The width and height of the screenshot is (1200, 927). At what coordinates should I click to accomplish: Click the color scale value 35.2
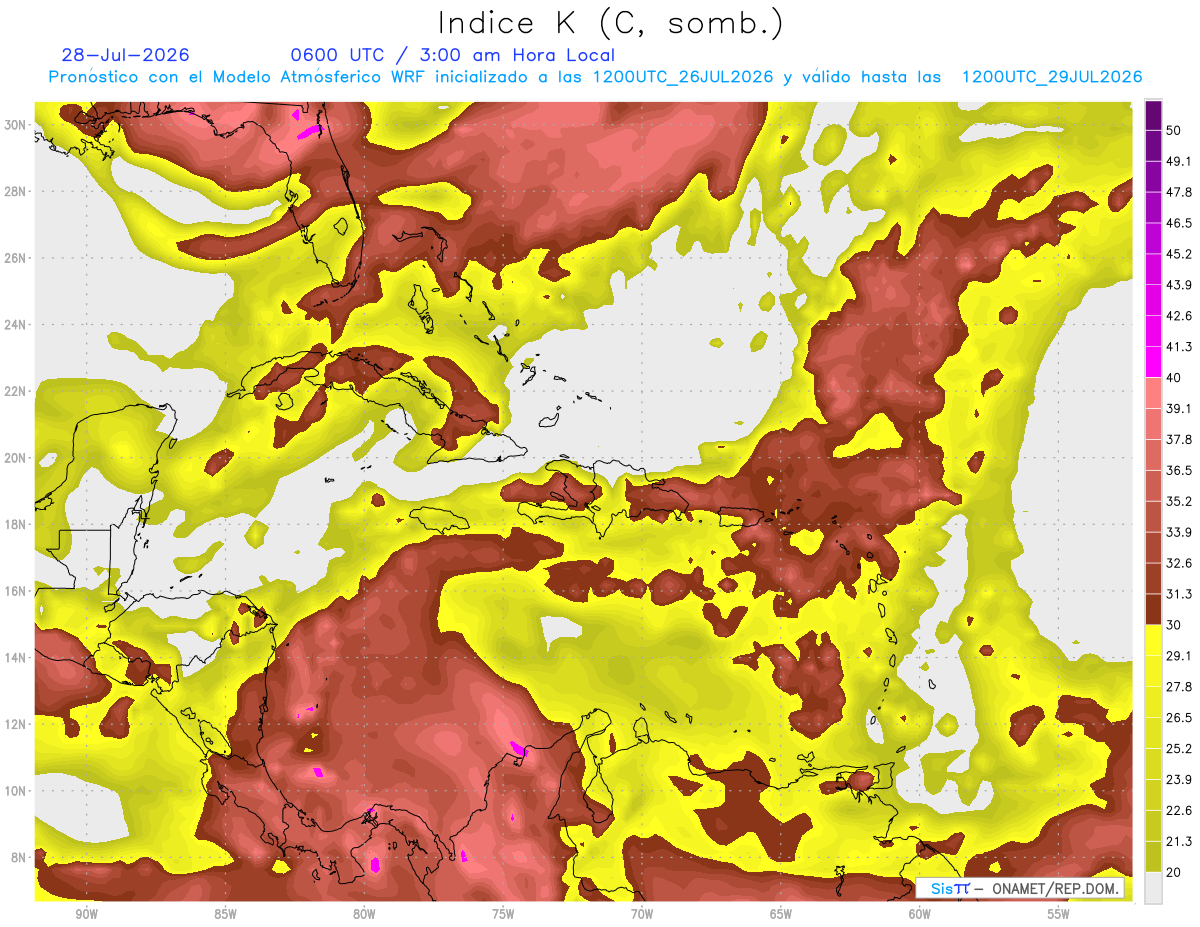point(1178,501)
